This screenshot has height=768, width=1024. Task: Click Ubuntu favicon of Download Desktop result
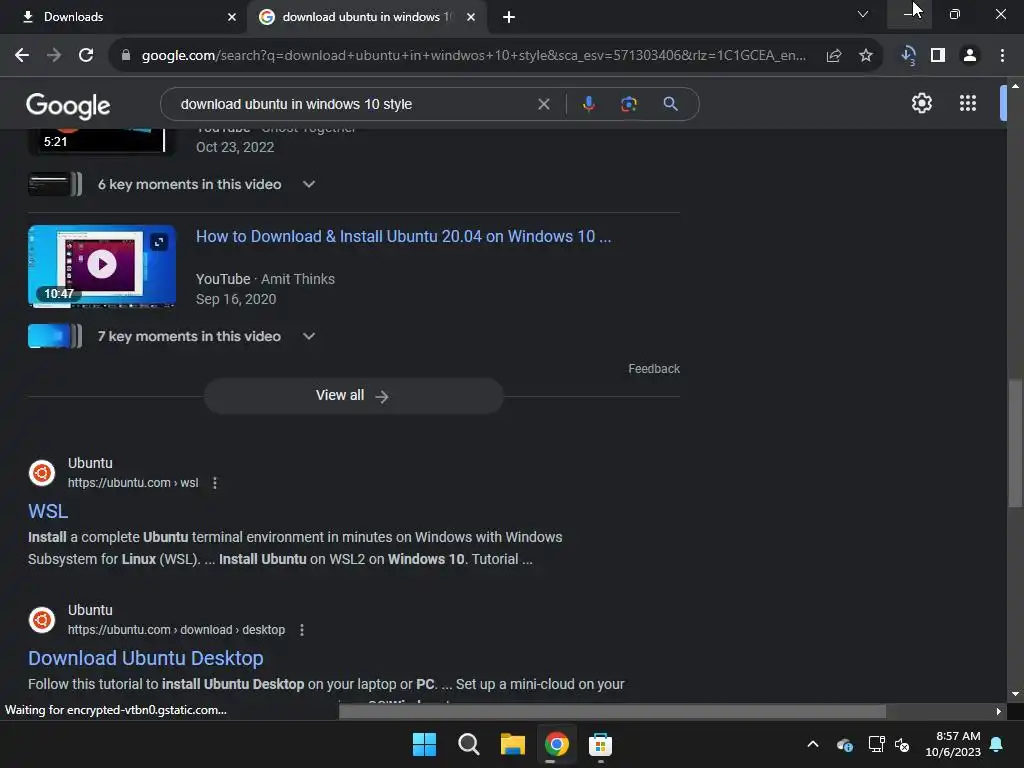pyautogui.click(x=42, y=620)
